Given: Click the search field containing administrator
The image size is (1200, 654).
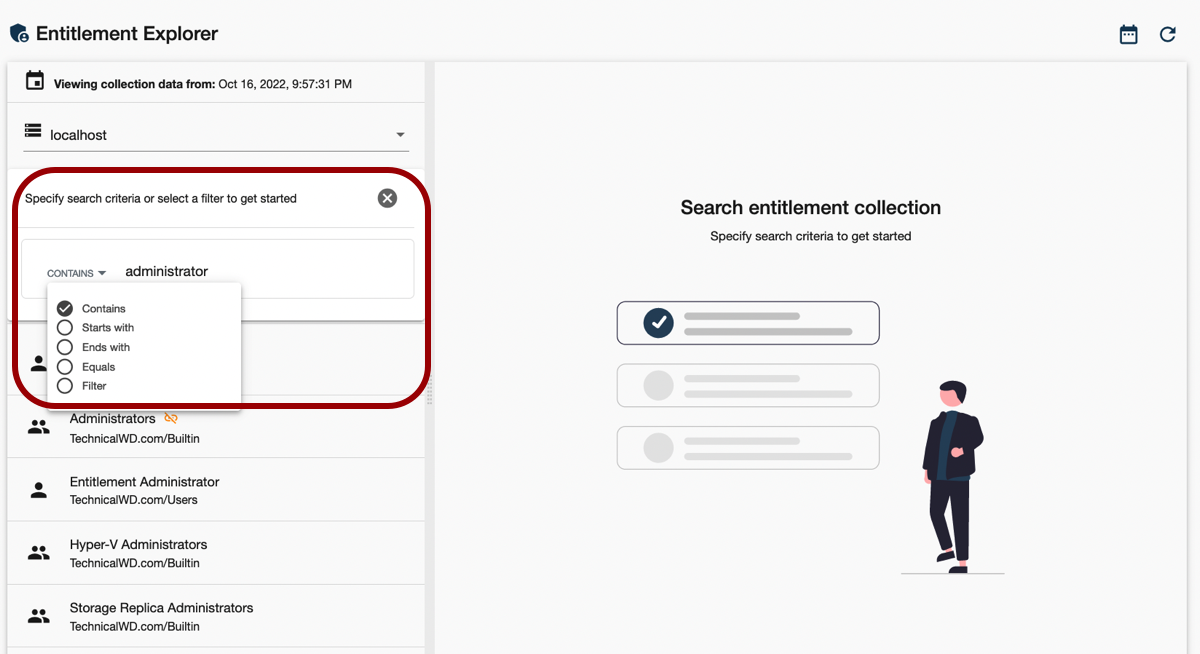Looking at the screenshot, I should coord(260,271).
